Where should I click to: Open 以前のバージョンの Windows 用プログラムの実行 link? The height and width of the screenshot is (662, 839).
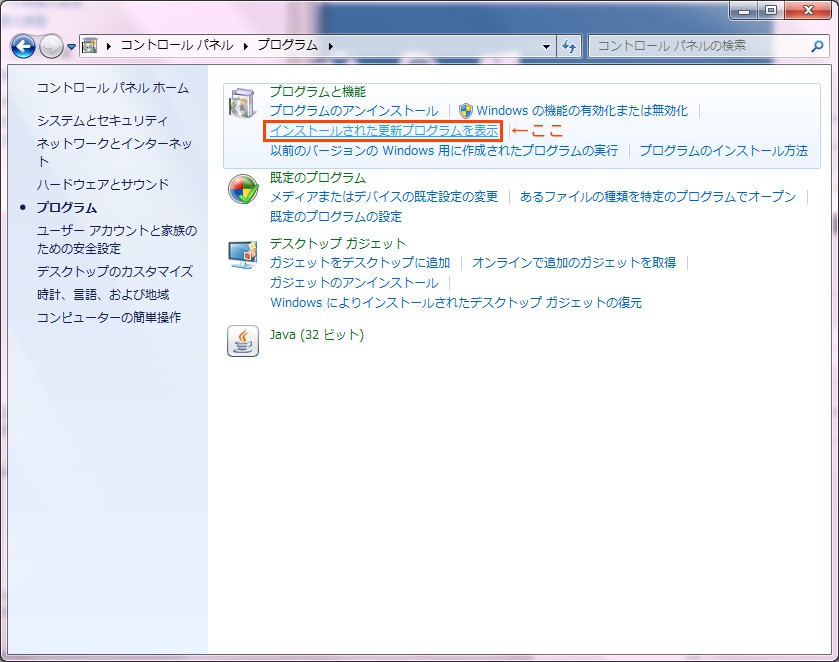[444, 150]
